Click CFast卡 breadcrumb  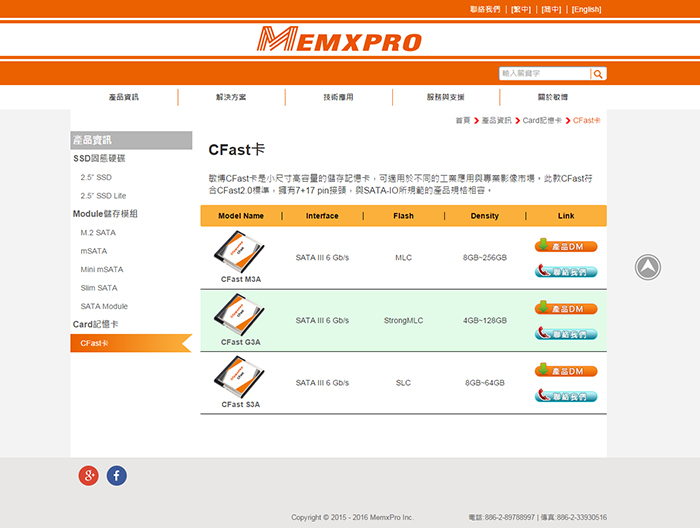coord(587,121)
